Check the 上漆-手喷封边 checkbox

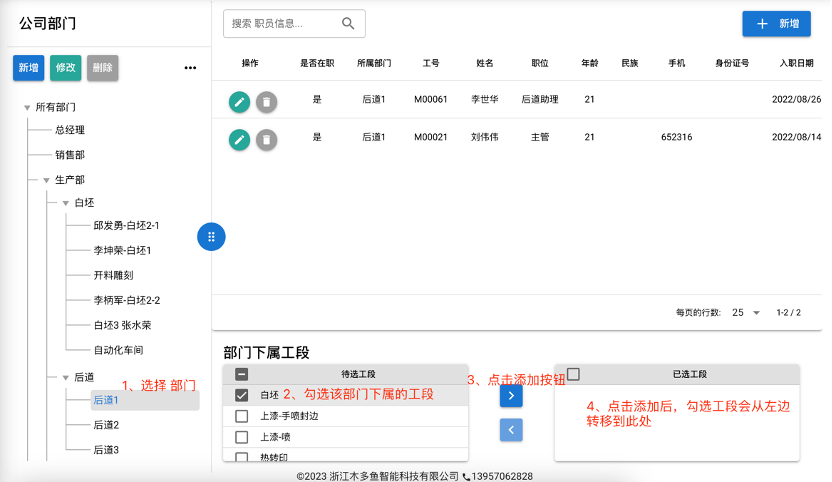[241, 416]
